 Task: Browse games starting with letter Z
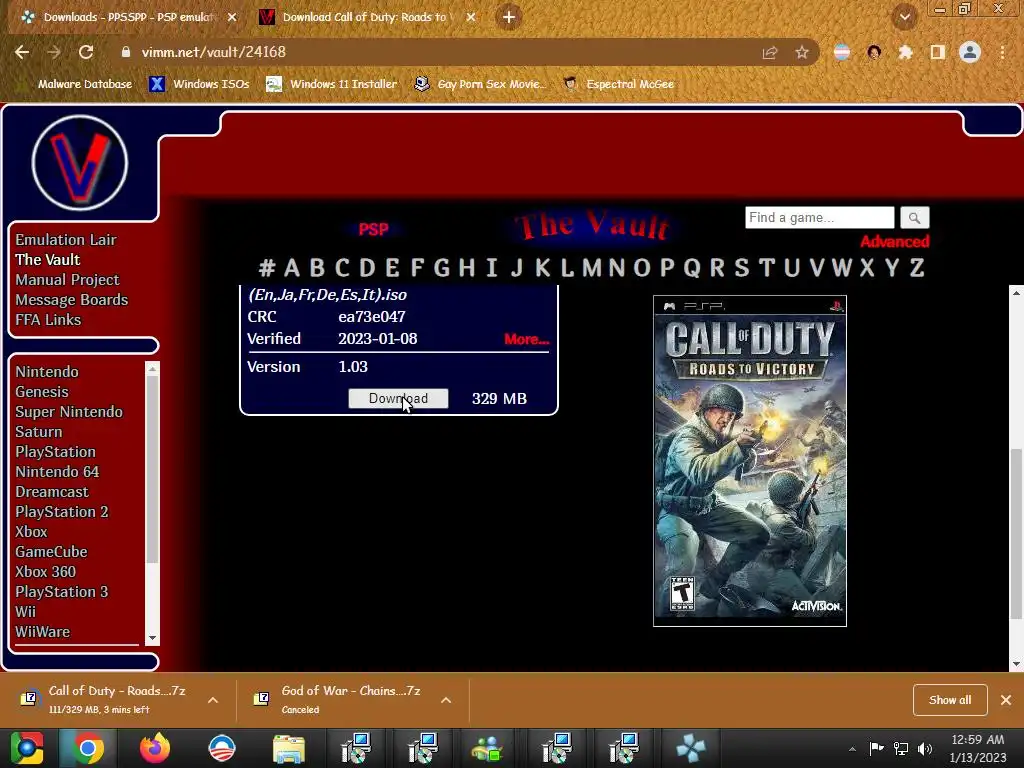tap(917, 268)
